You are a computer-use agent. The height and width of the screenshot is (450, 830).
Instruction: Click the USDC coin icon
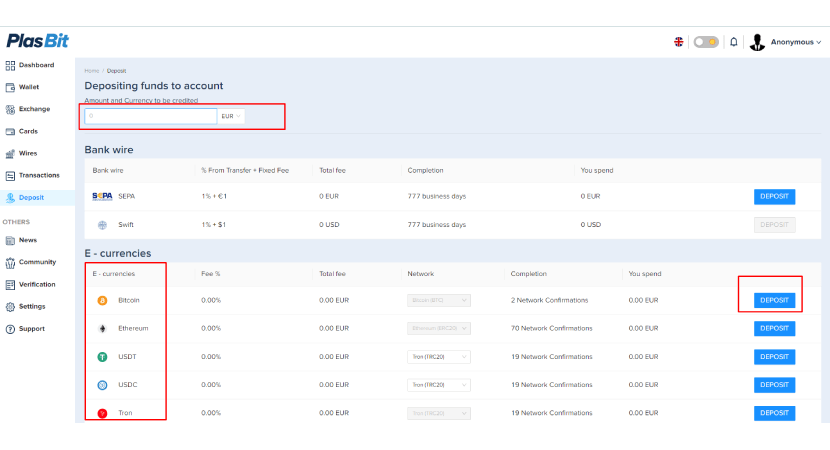(102, 385)
